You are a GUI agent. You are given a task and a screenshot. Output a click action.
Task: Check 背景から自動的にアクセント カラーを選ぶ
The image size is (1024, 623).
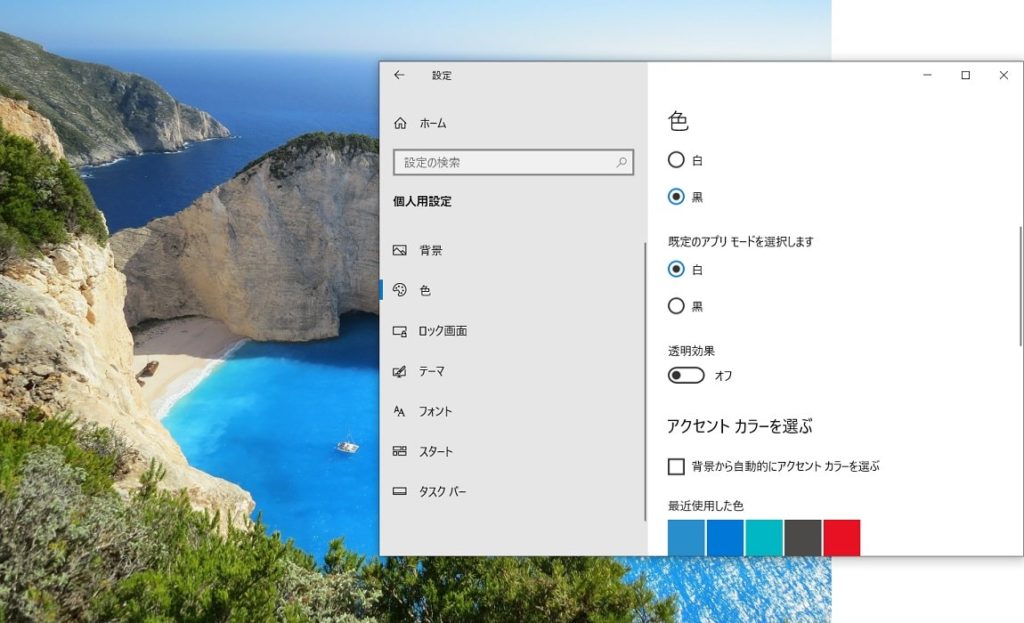[x=676, y=466]
